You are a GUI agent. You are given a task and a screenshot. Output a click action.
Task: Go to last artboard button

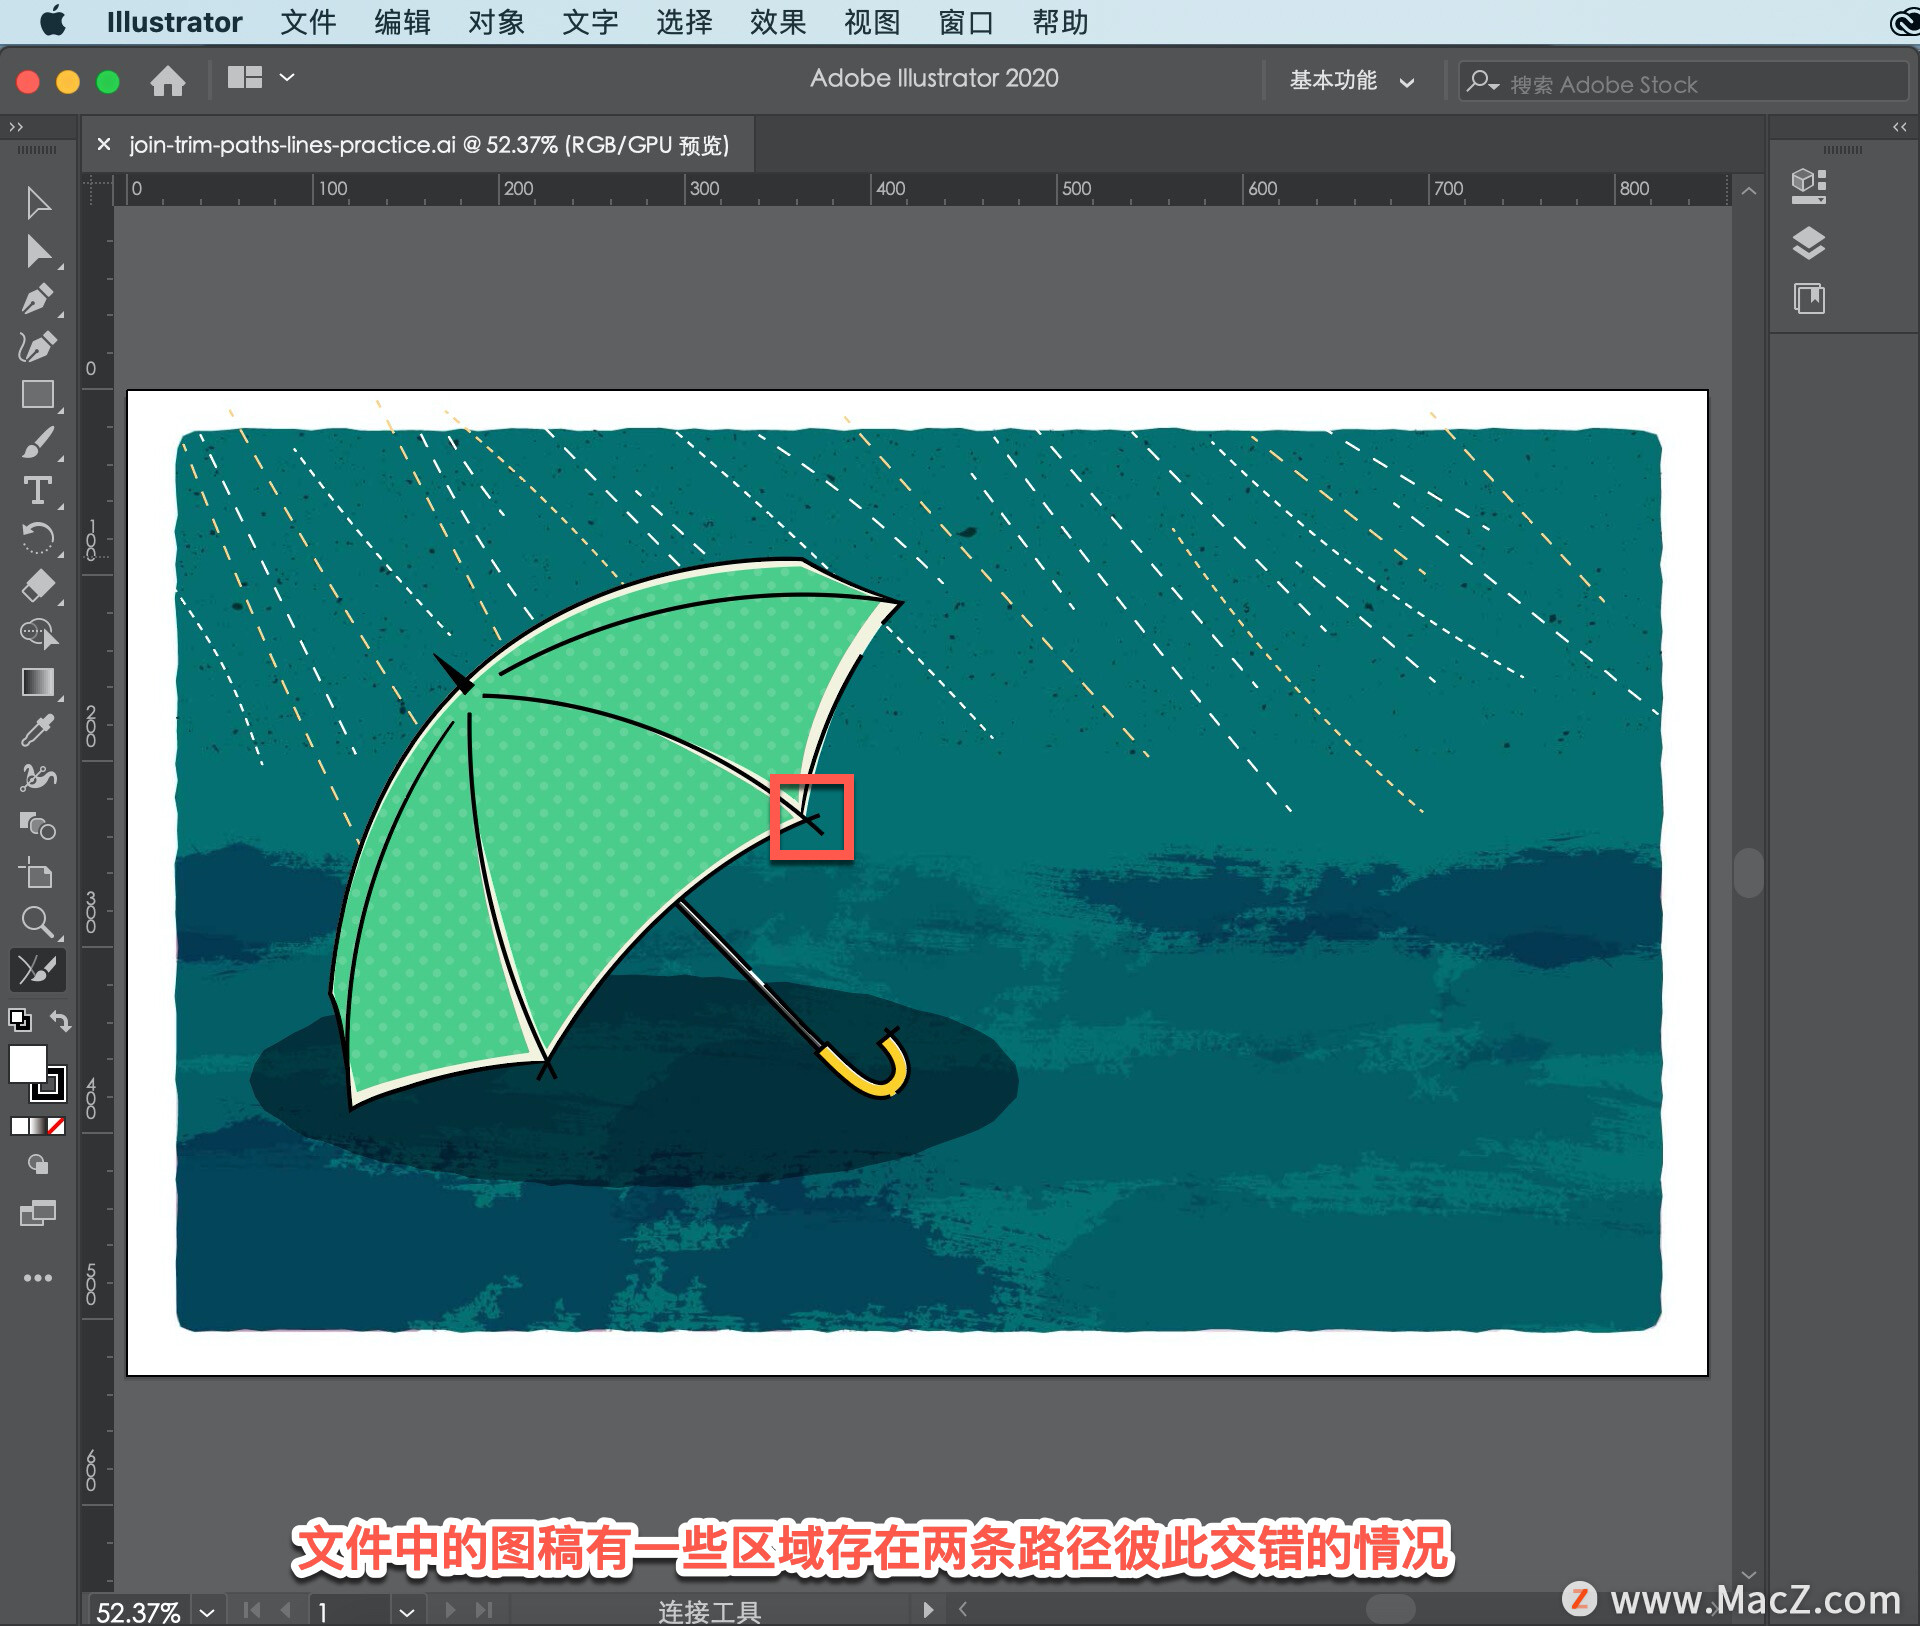point(484,1610)
